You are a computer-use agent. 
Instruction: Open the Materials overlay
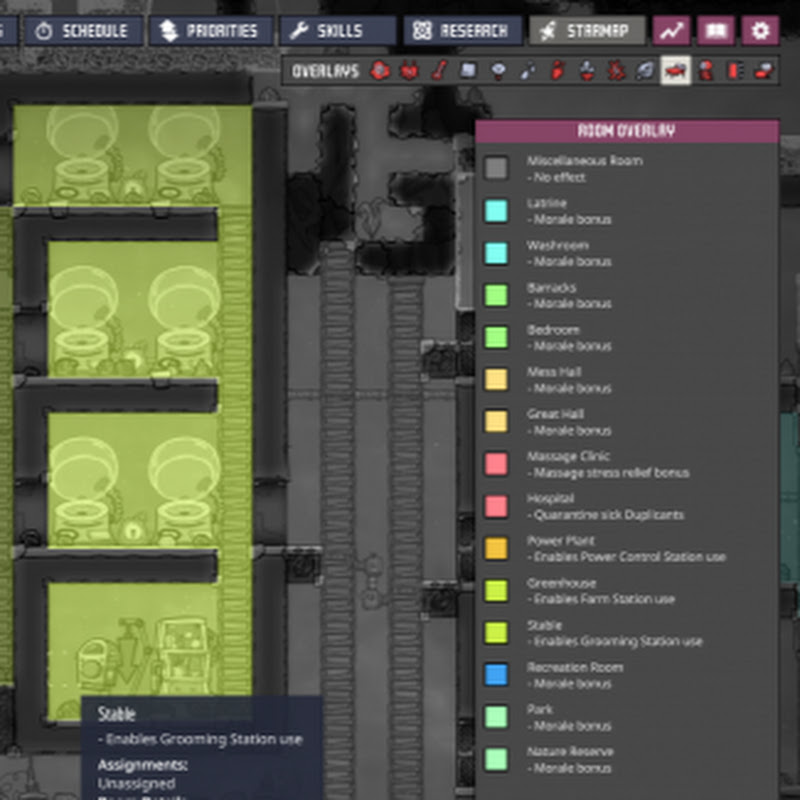pos(468,71)
